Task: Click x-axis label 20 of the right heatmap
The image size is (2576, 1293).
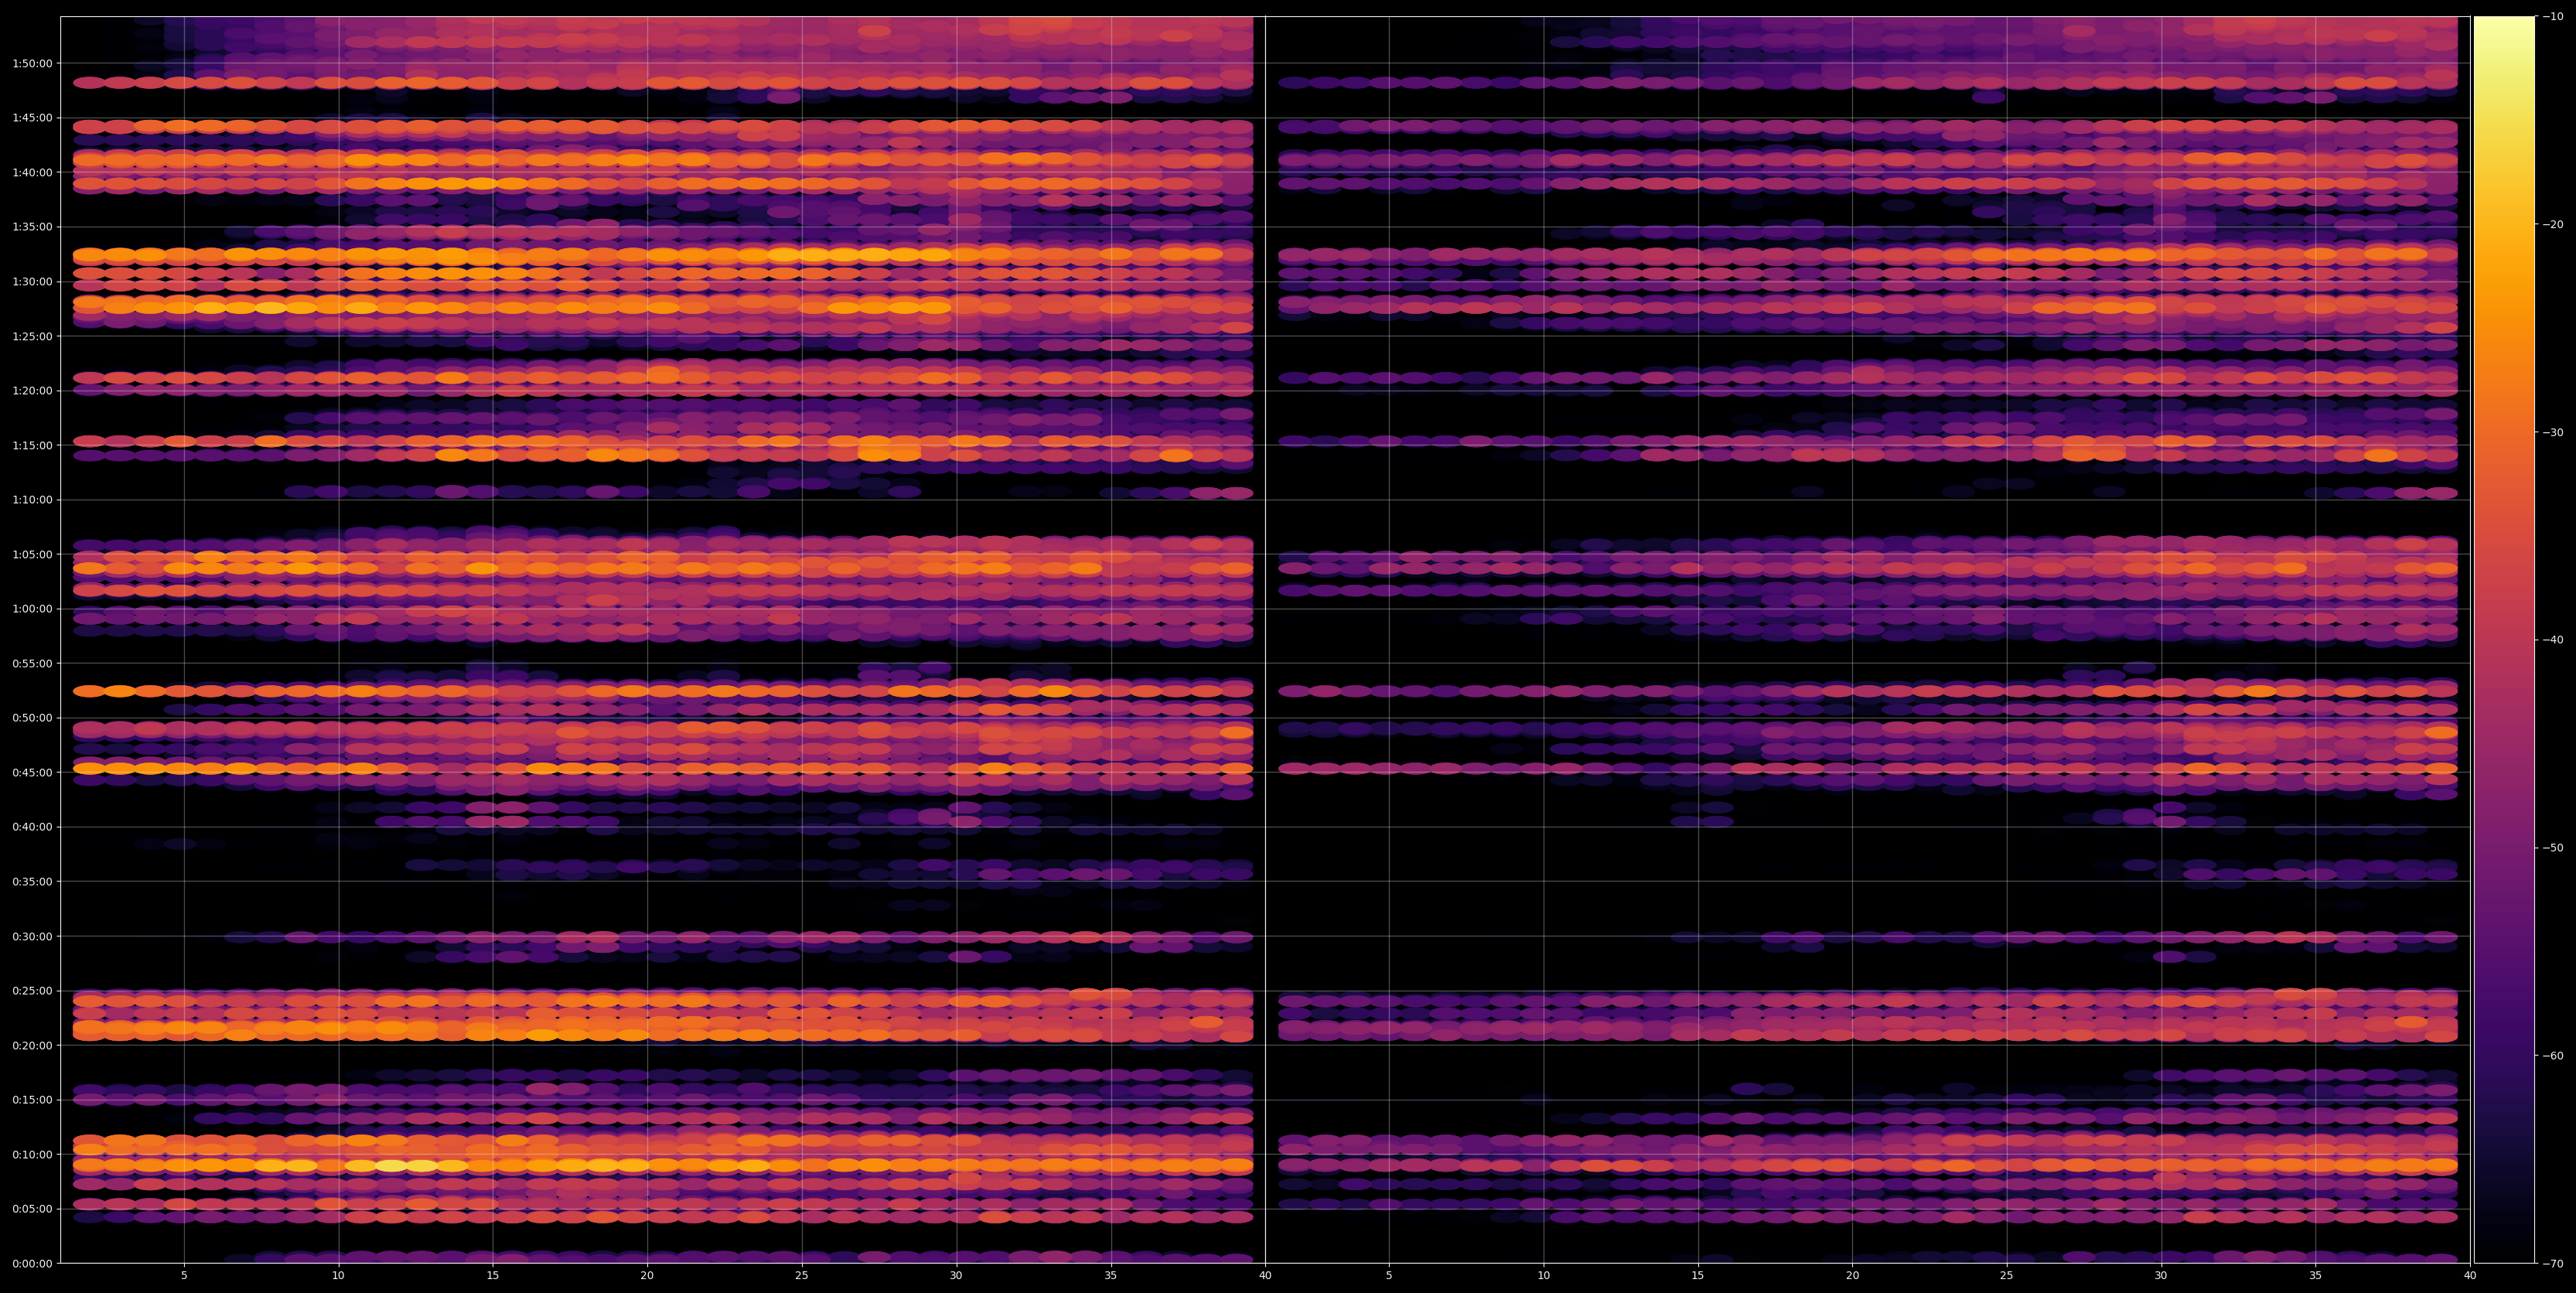Action: tap(1852, 1276)
